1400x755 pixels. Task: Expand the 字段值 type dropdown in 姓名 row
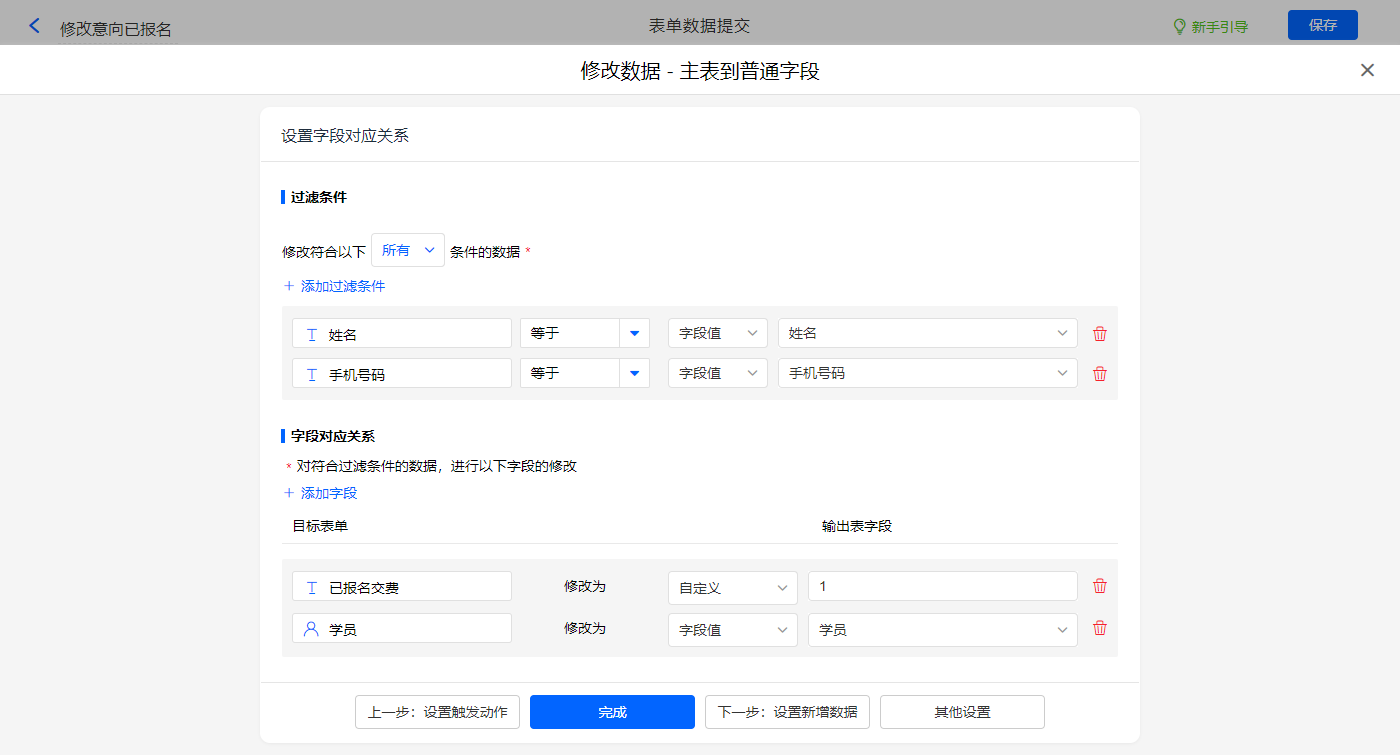[x=717, y=333]
